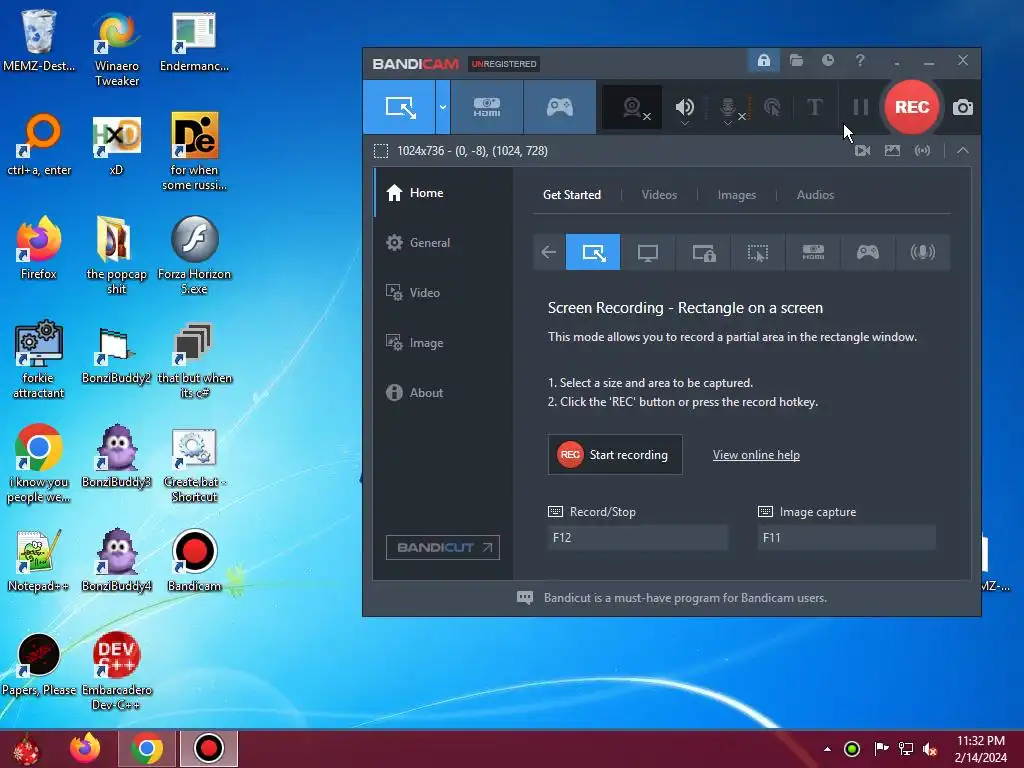Select audio only recording mode icon

(x=922, y=252)
